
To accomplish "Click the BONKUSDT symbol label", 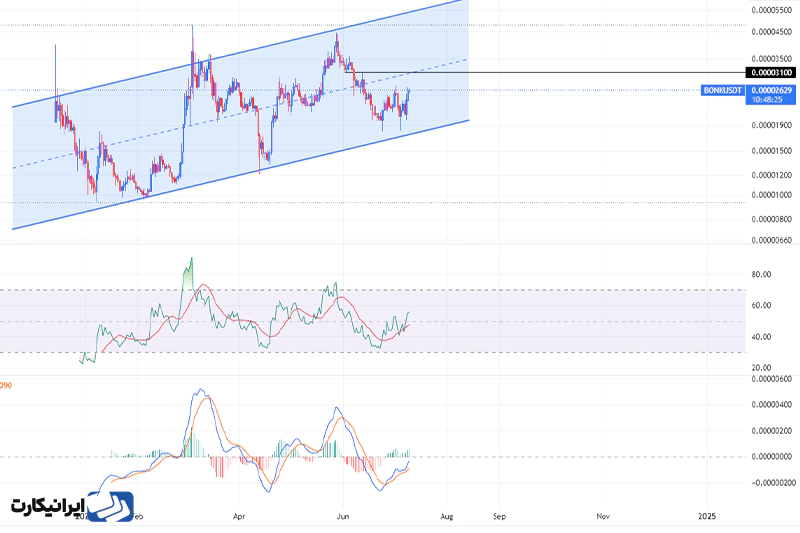I will 722,90.
